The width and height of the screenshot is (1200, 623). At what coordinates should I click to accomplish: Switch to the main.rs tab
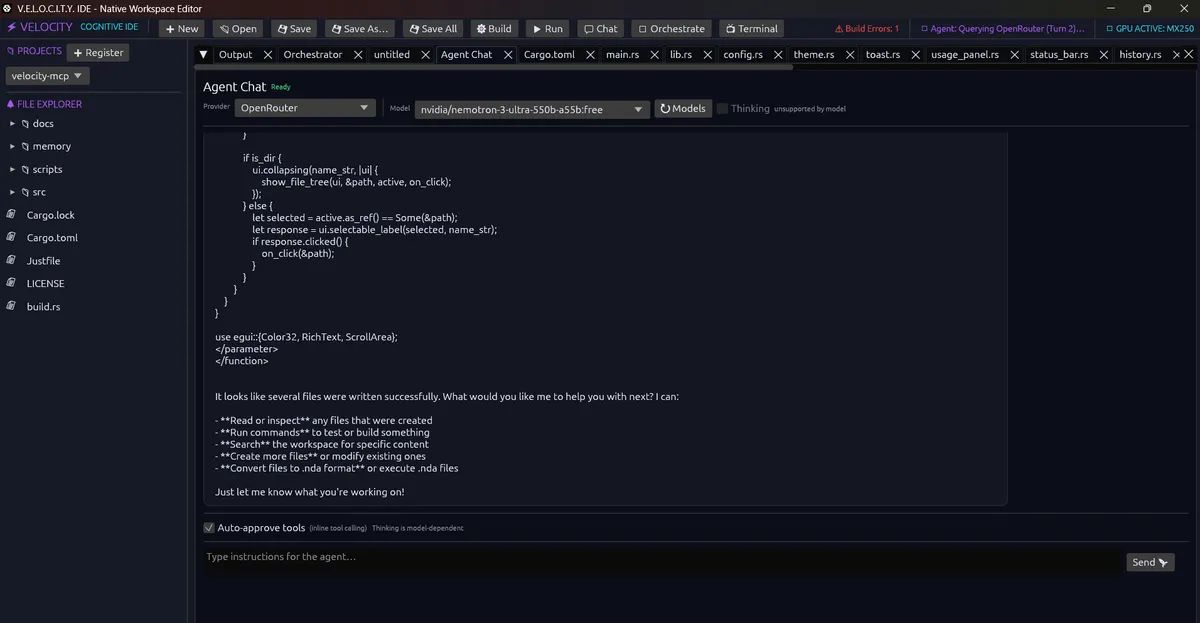click(x=622, y=55)
